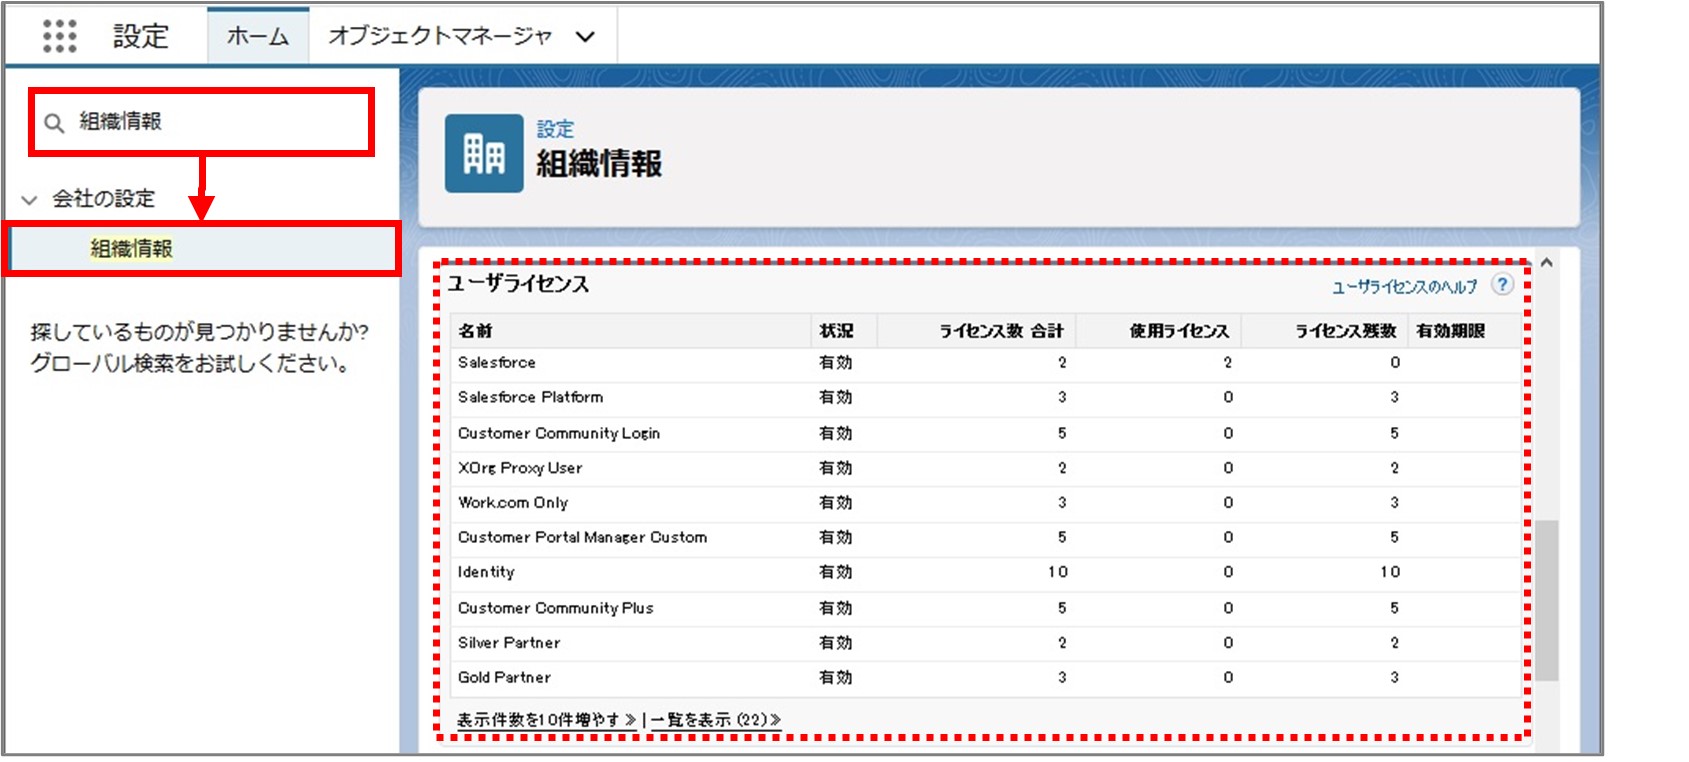Click 有効 status in the Identity row

tap(836, 572)
